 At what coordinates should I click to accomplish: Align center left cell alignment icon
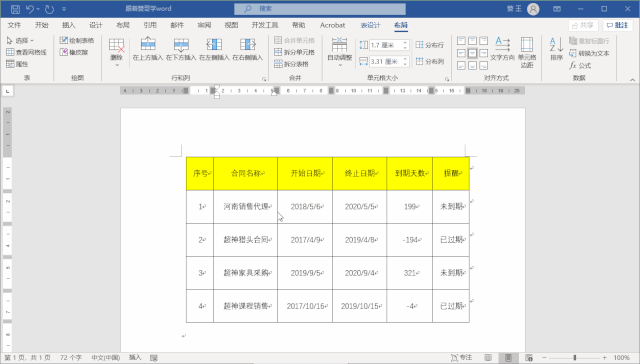point(461,53)
